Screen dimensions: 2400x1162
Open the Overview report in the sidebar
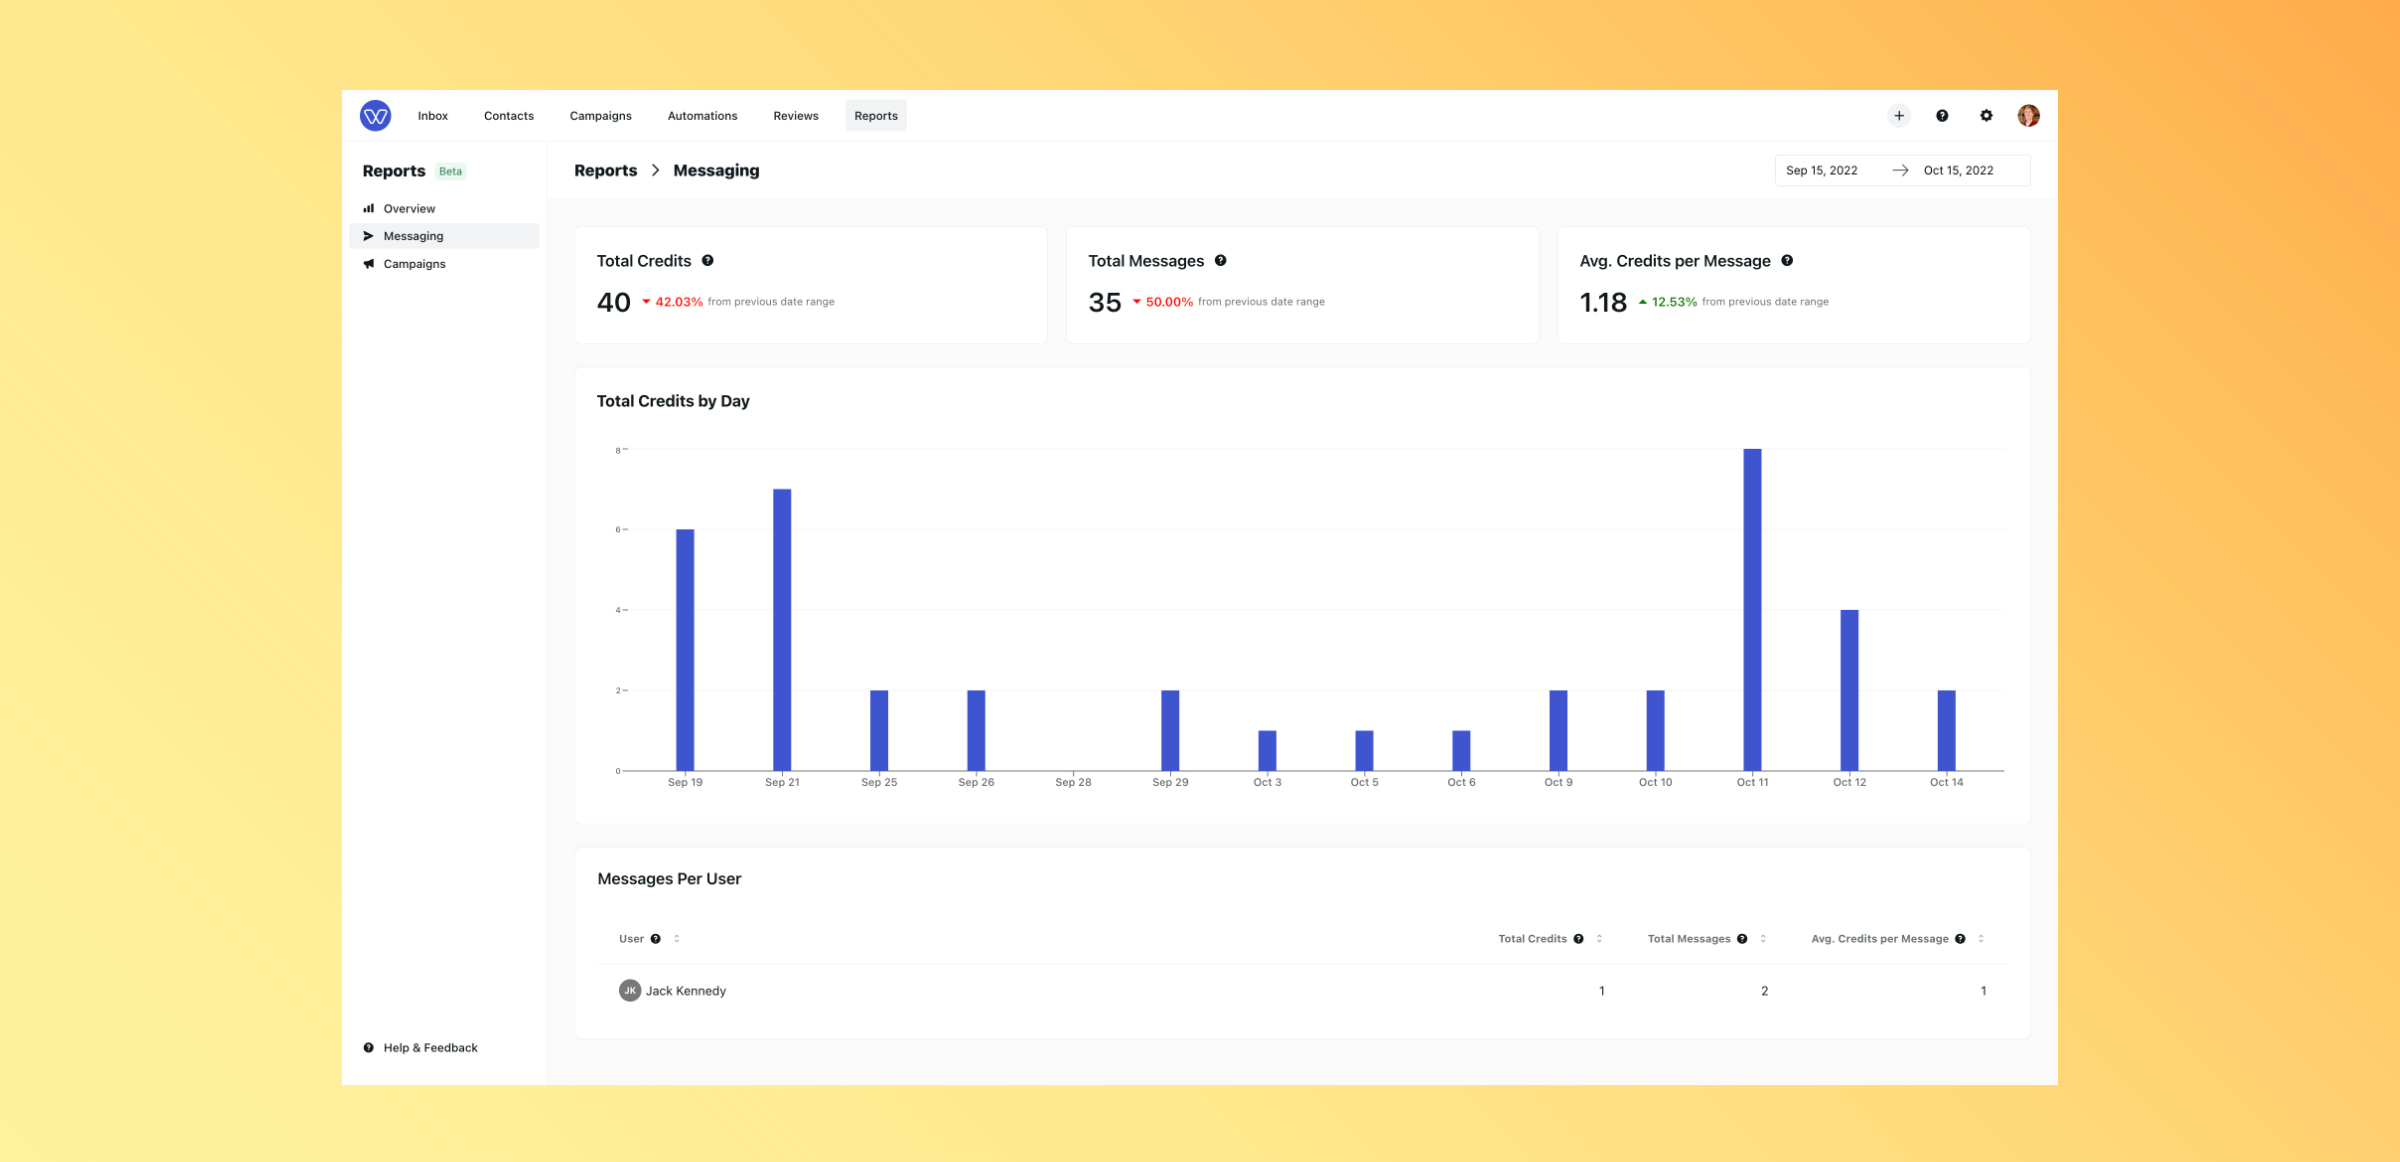[x=409, y=208]
